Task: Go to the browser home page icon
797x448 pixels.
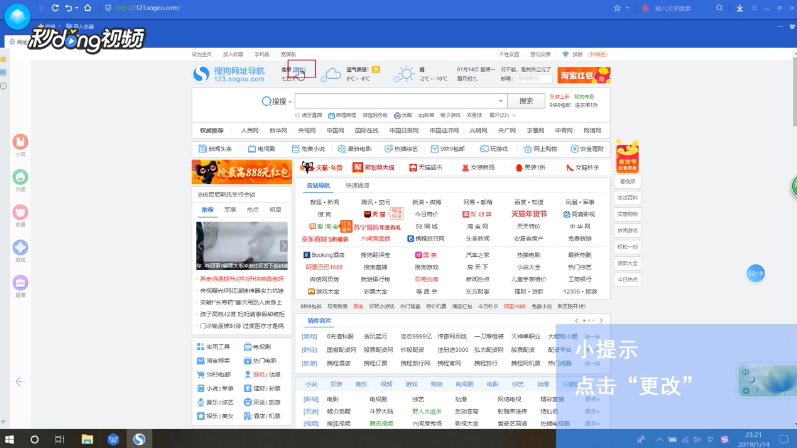Action: pyautogui.click(x=87, y=8)
